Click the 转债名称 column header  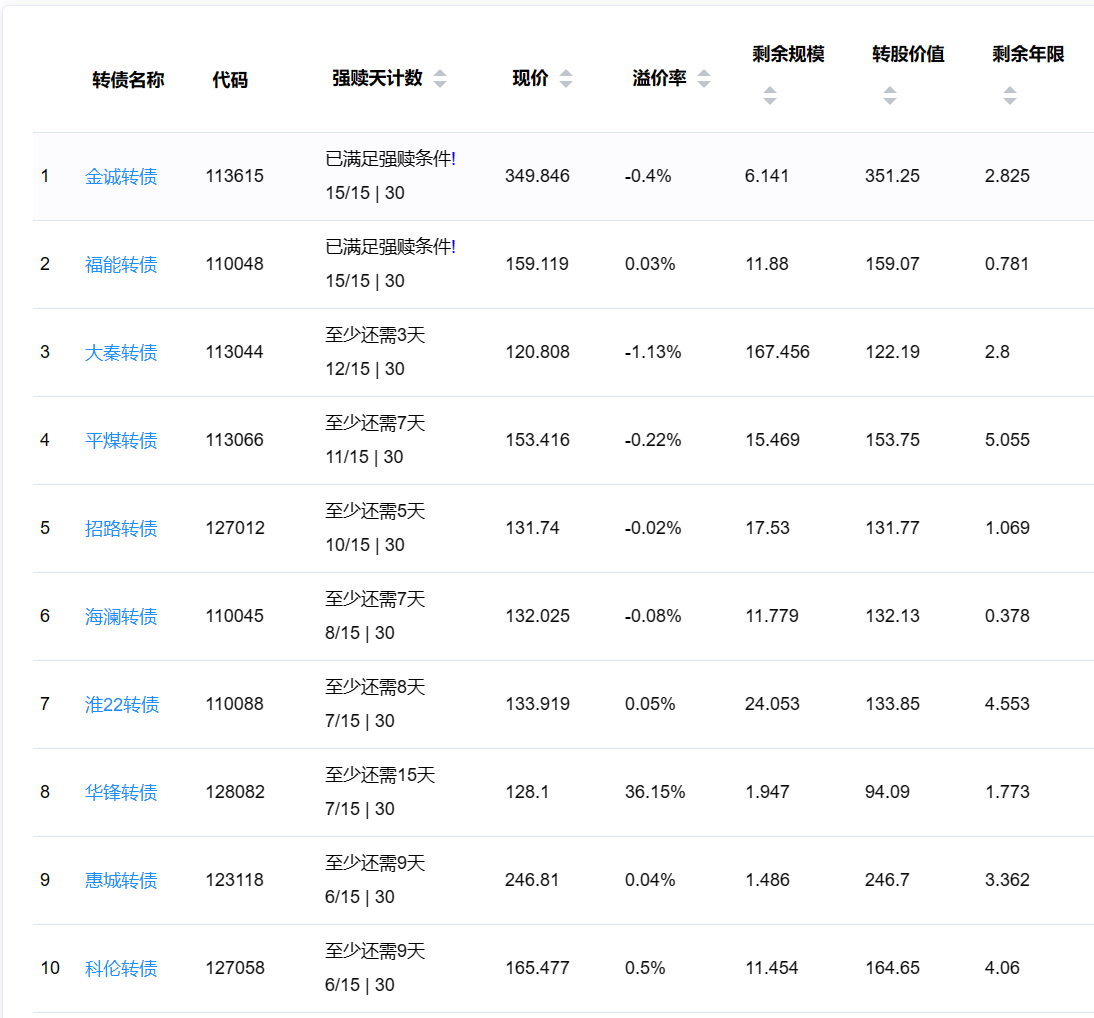[128, 80]
